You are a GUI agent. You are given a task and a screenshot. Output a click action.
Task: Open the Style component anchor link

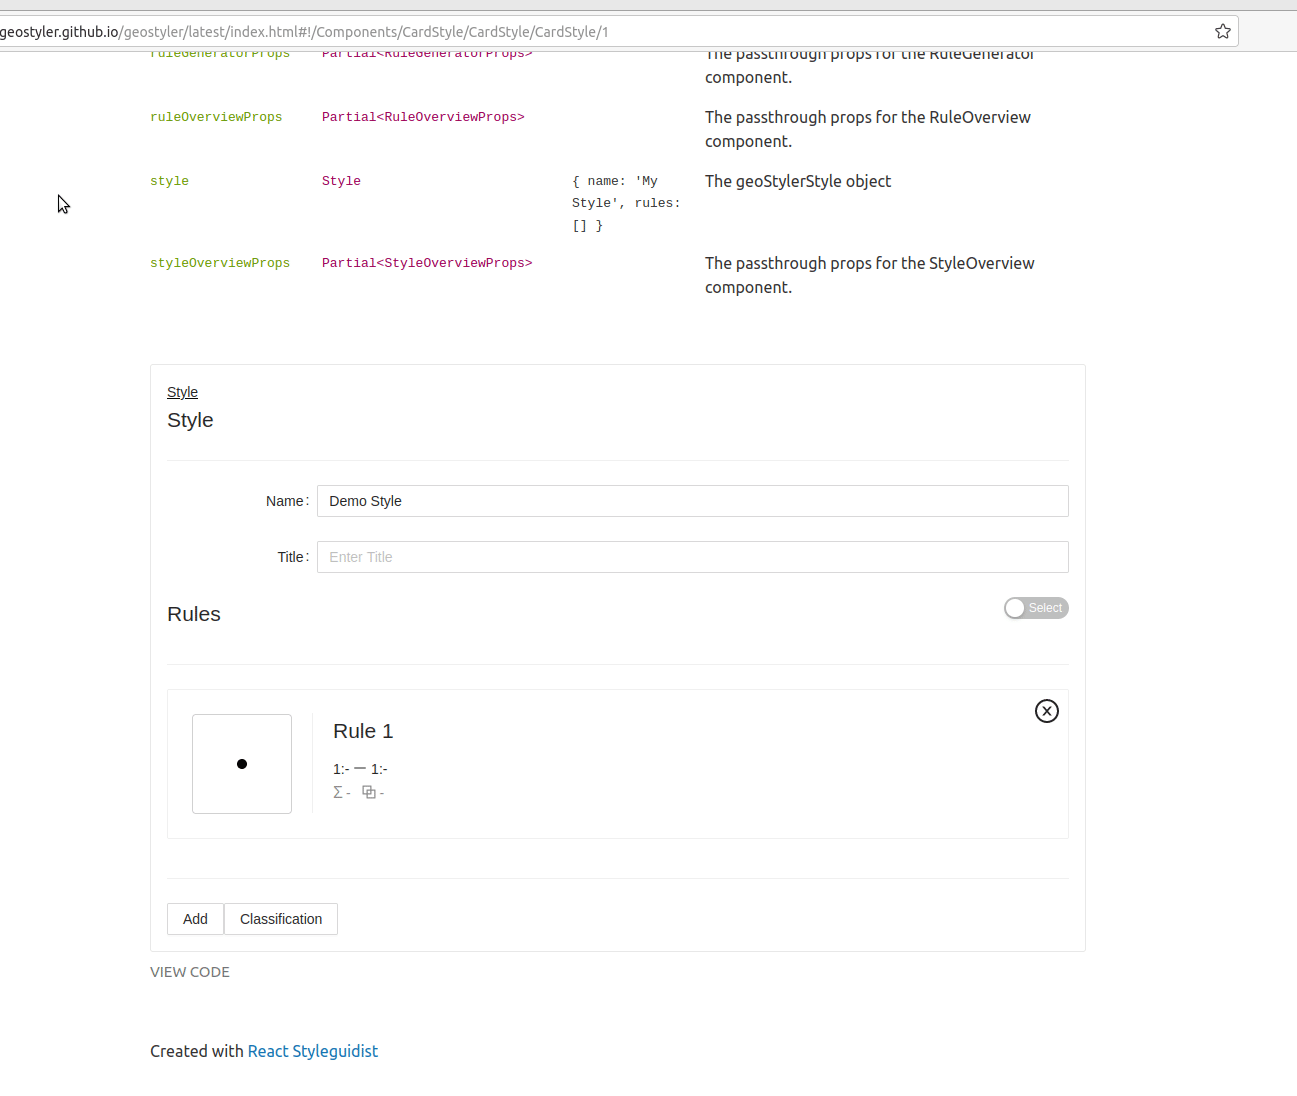pos(182,392)
